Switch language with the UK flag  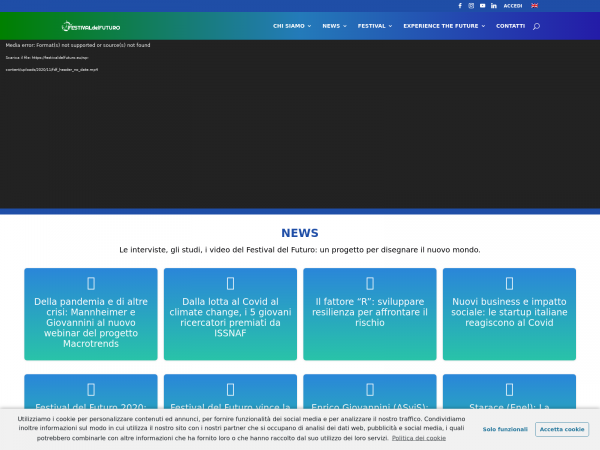coord(534,6)
